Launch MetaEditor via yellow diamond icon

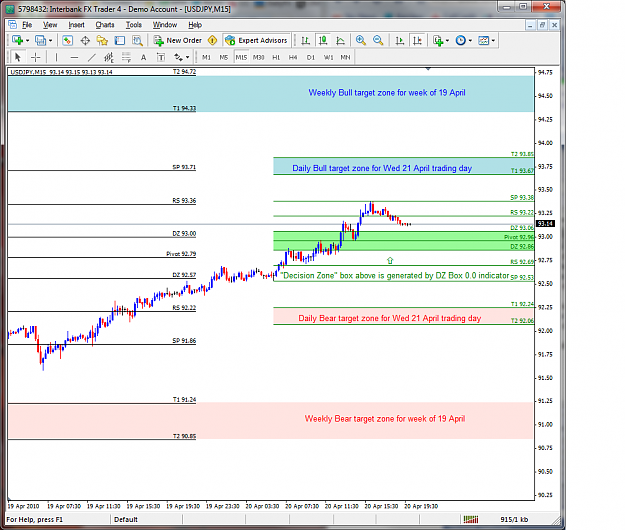[212, 40]
